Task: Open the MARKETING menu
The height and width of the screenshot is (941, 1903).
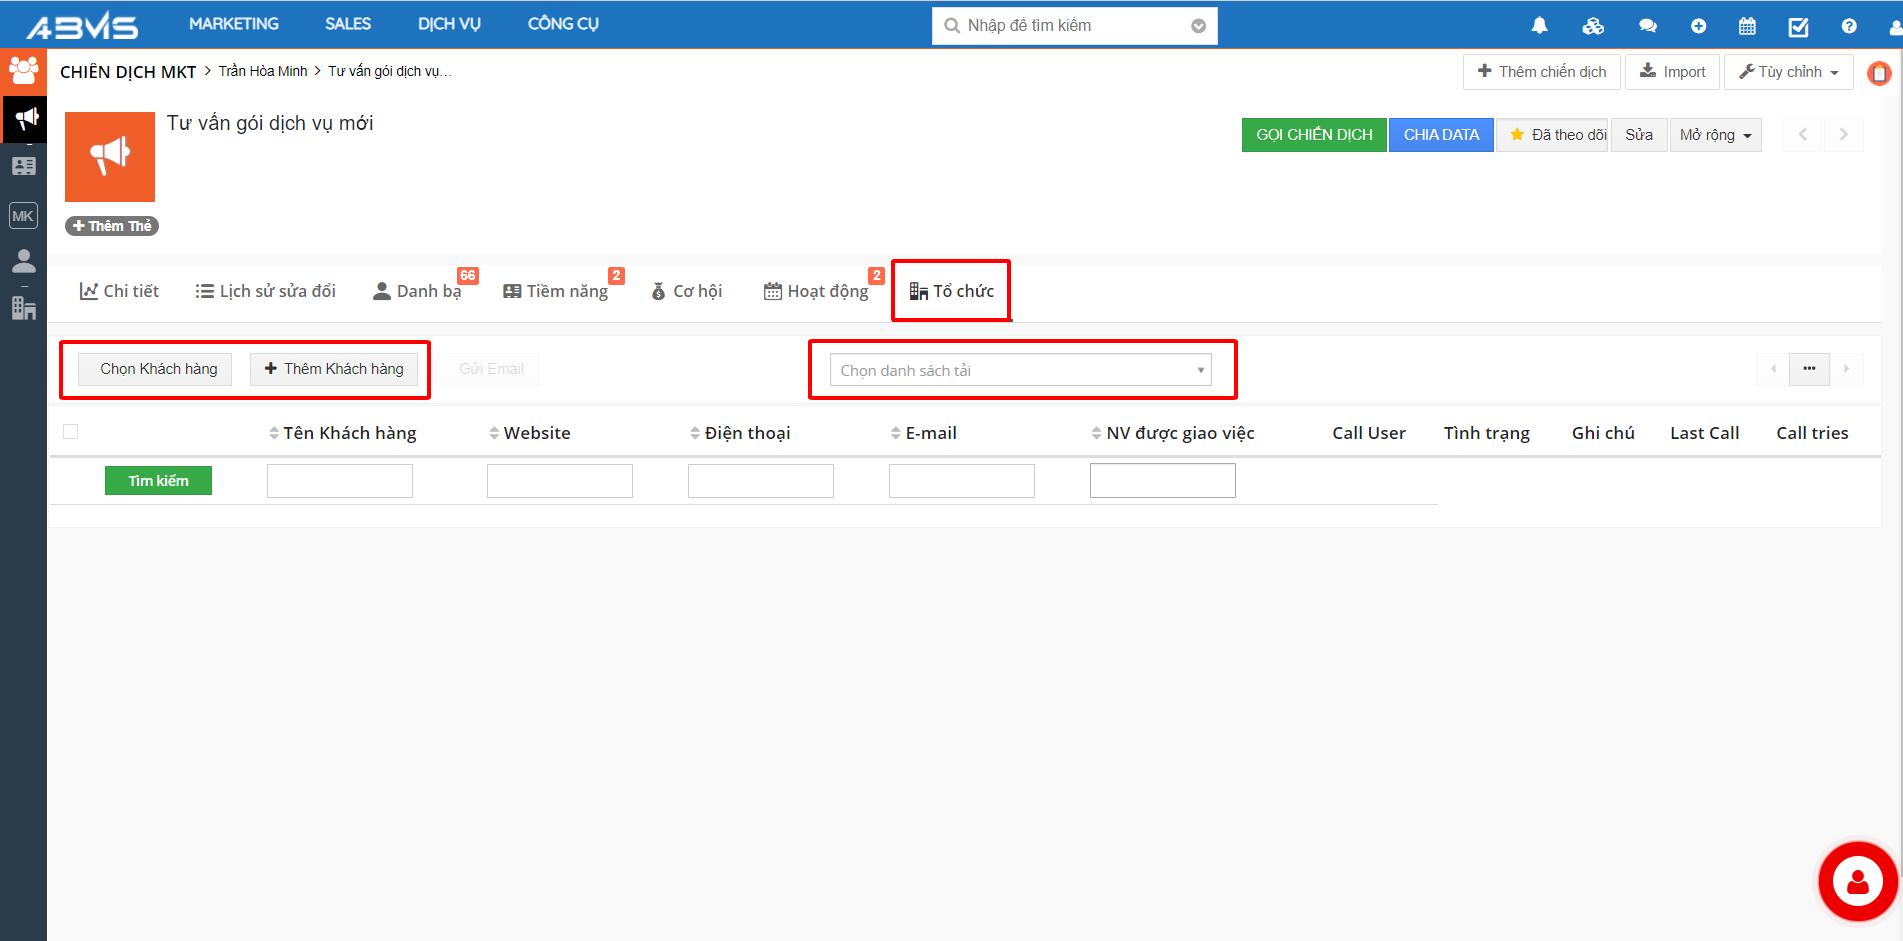Action: tap(234, 24)
